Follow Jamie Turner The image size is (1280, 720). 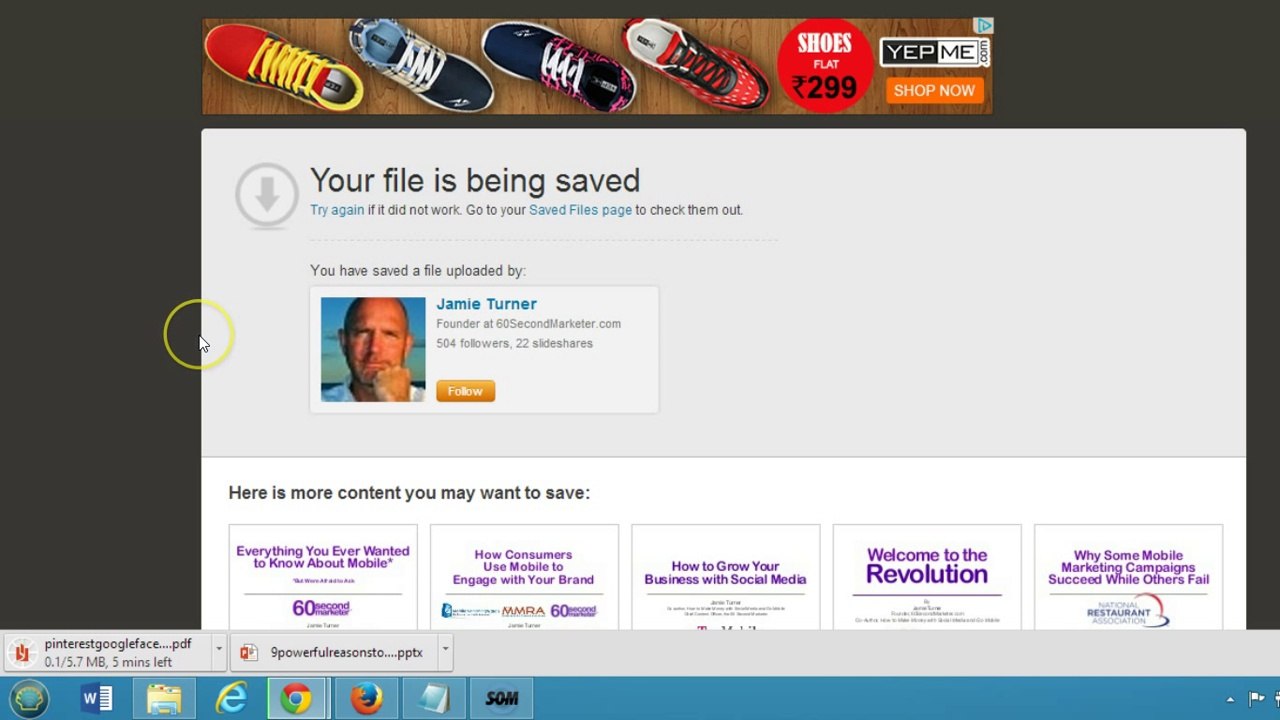click(465, 391)
